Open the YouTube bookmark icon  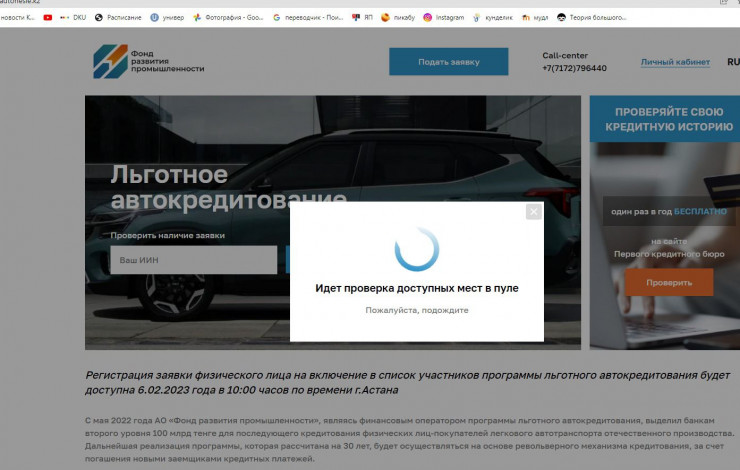pos(48,17)
